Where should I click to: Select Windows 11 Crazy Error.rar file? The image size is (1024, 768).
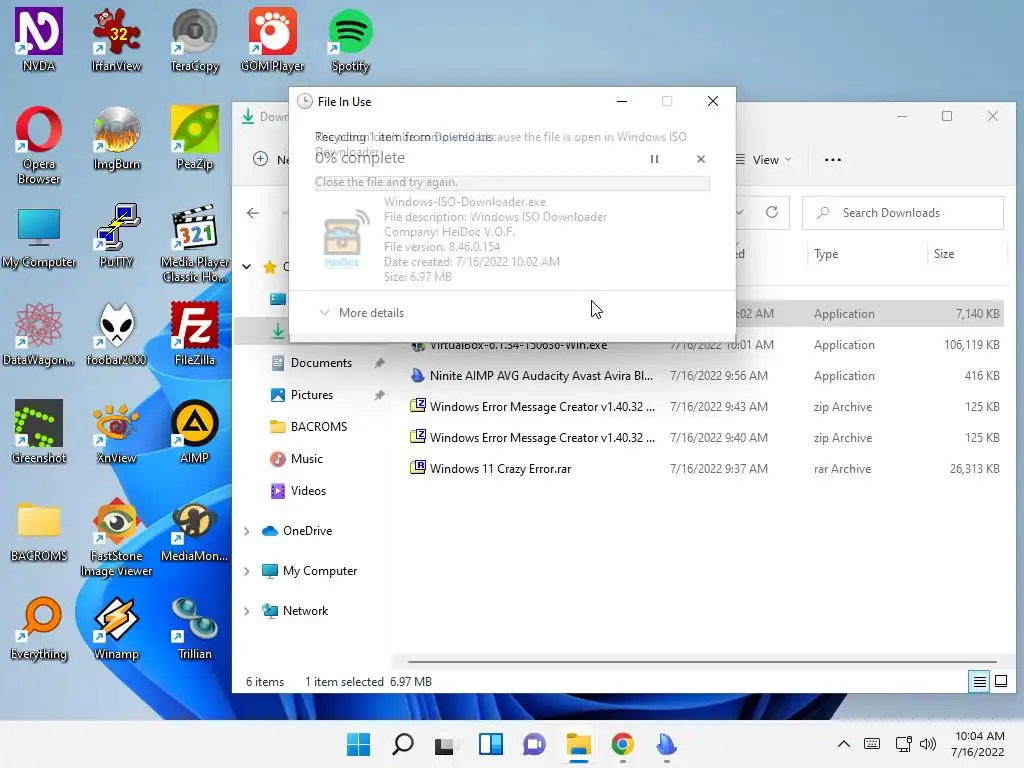[704, 469]
